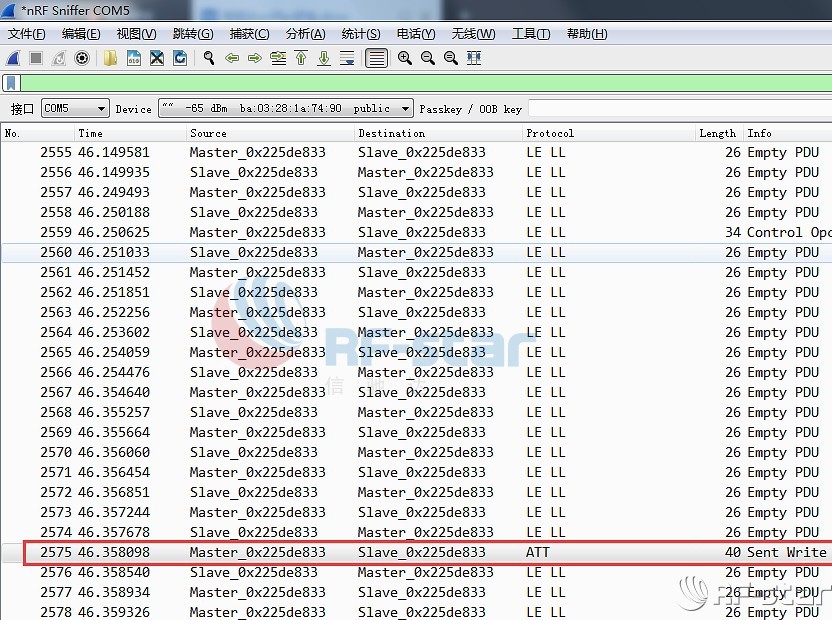Reload the current capture file
This screenshot has height=620, width=832.
pyautogui.click(x=180, y=58)
